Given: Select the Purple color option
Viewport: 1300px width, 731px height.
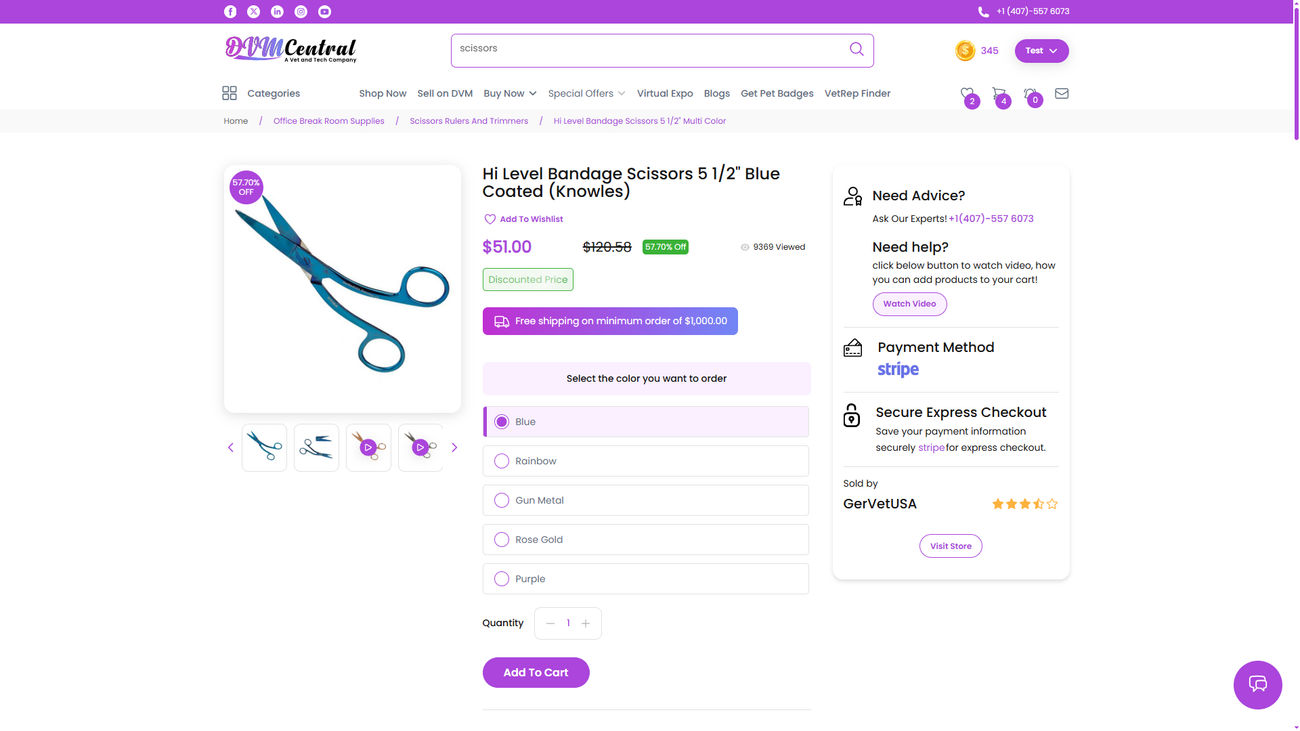Looking at the screenshot, I should (x=502, y=579).
